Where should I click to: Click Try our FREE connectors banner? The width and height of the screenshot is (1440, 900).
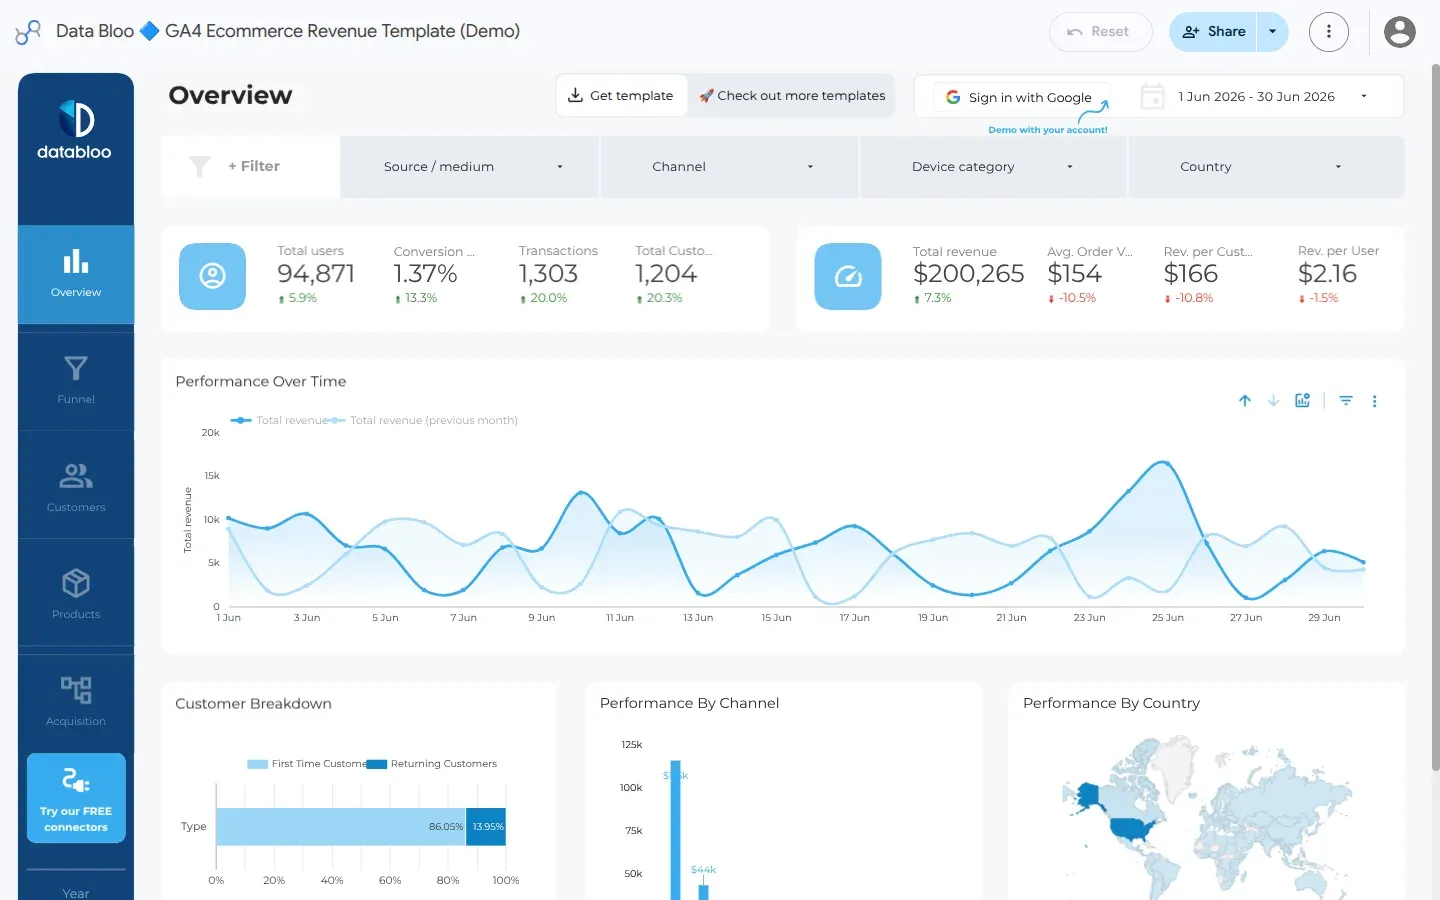pyautogui.click(x=76, y=798)
